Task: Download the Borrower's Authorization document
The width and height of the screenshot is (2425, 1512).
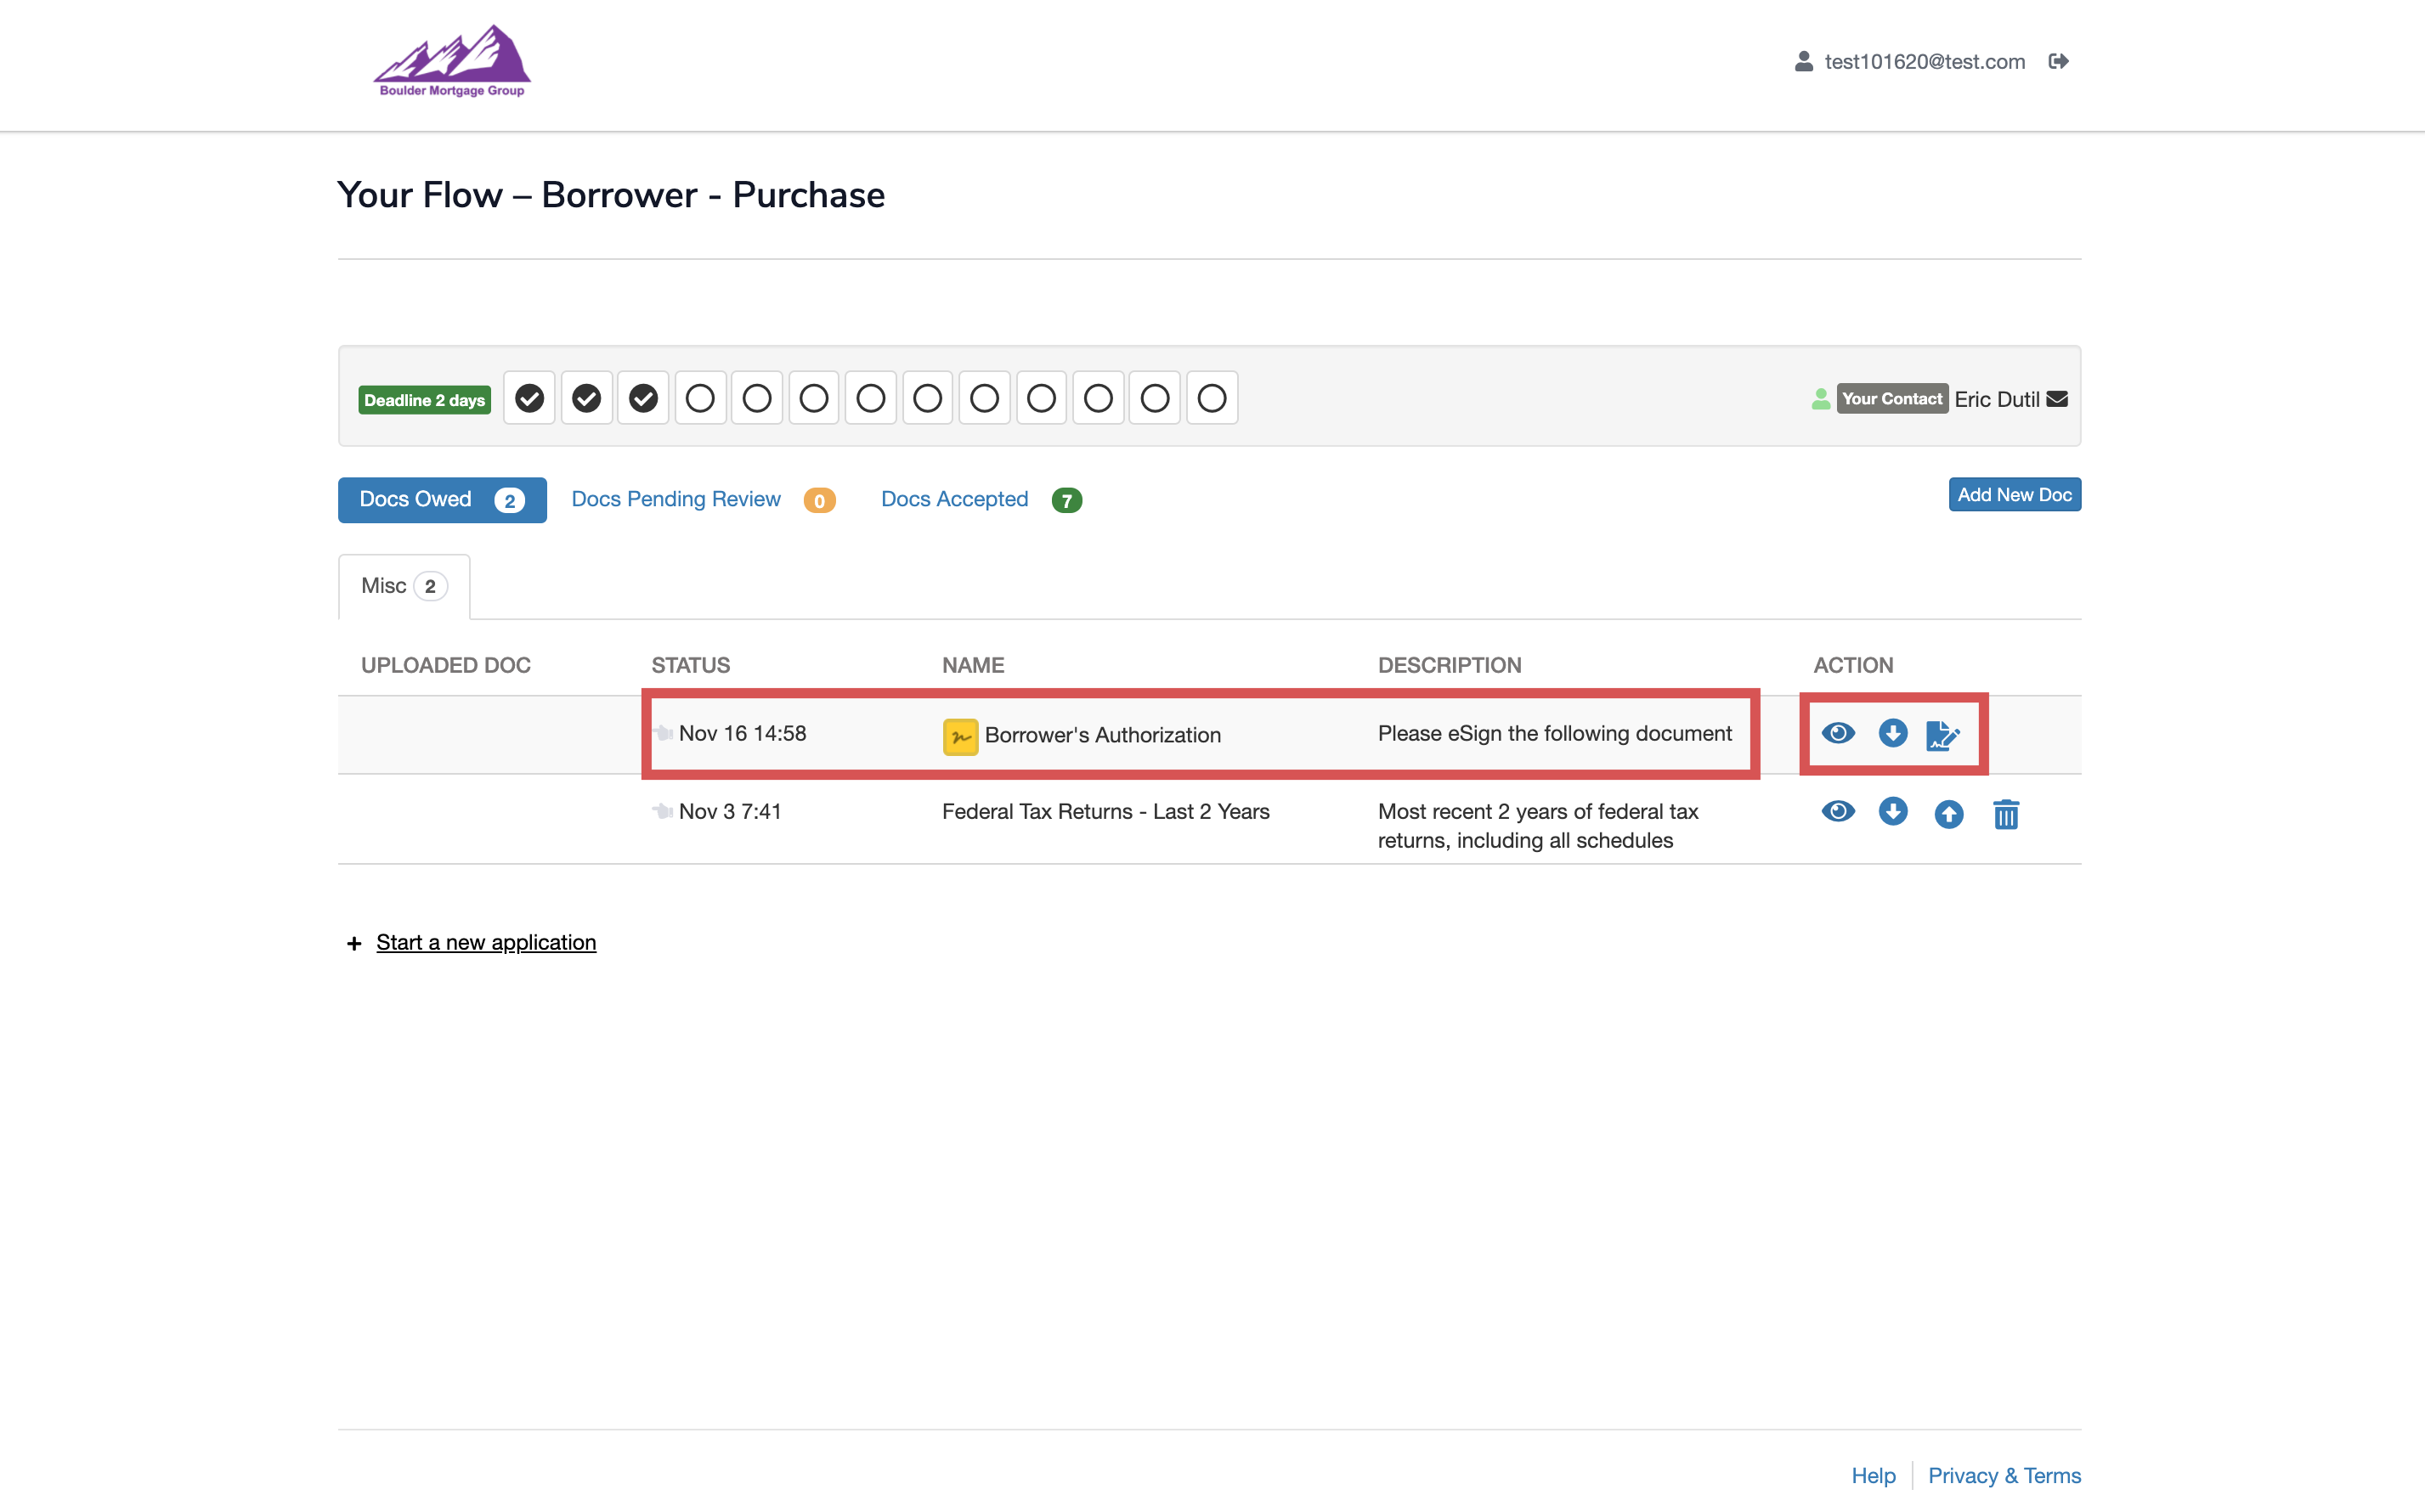Action: 1892,733
